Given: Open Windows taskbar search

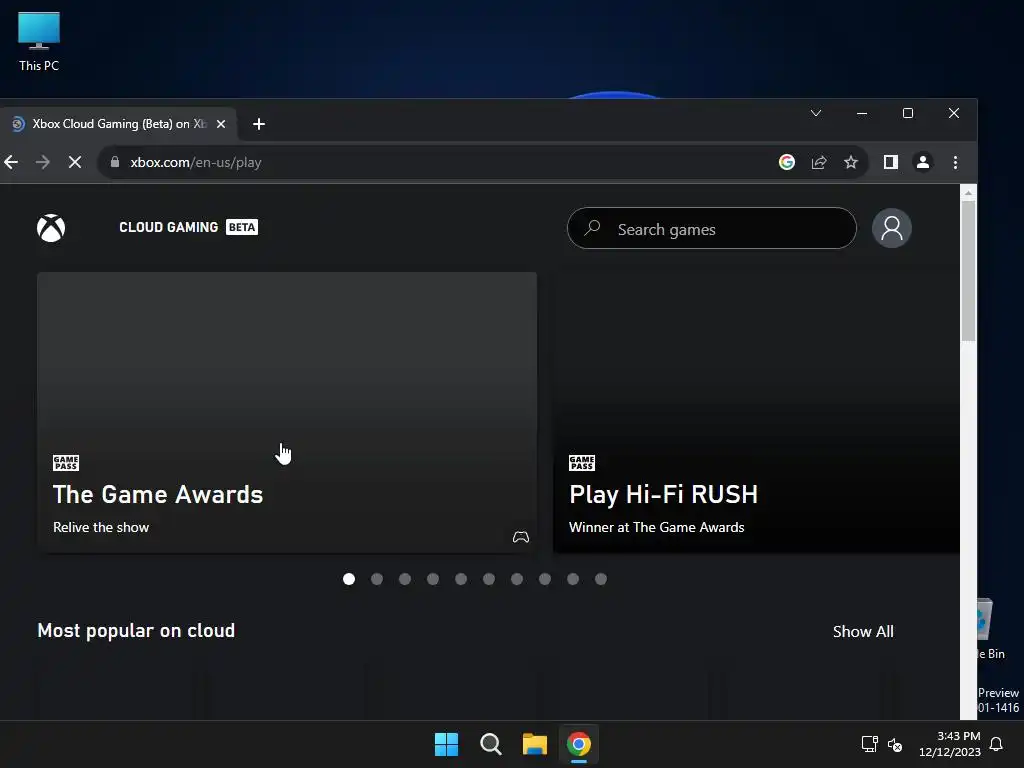Looking at the screenshot, I should click(x=490, y=744).
